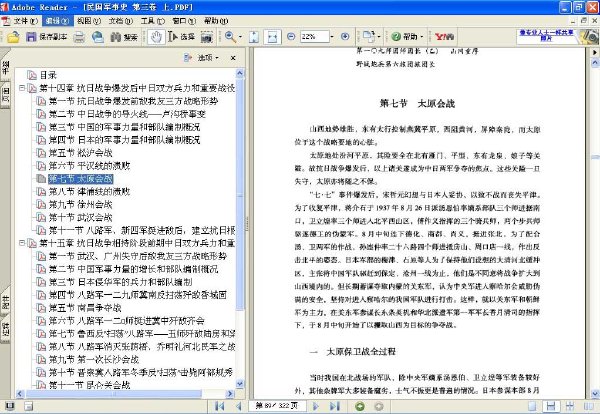Viewport: 600px width, 414px height.
Task: Collapse the 第十五章 bookmark branch
Action: (x=22, y=243)
